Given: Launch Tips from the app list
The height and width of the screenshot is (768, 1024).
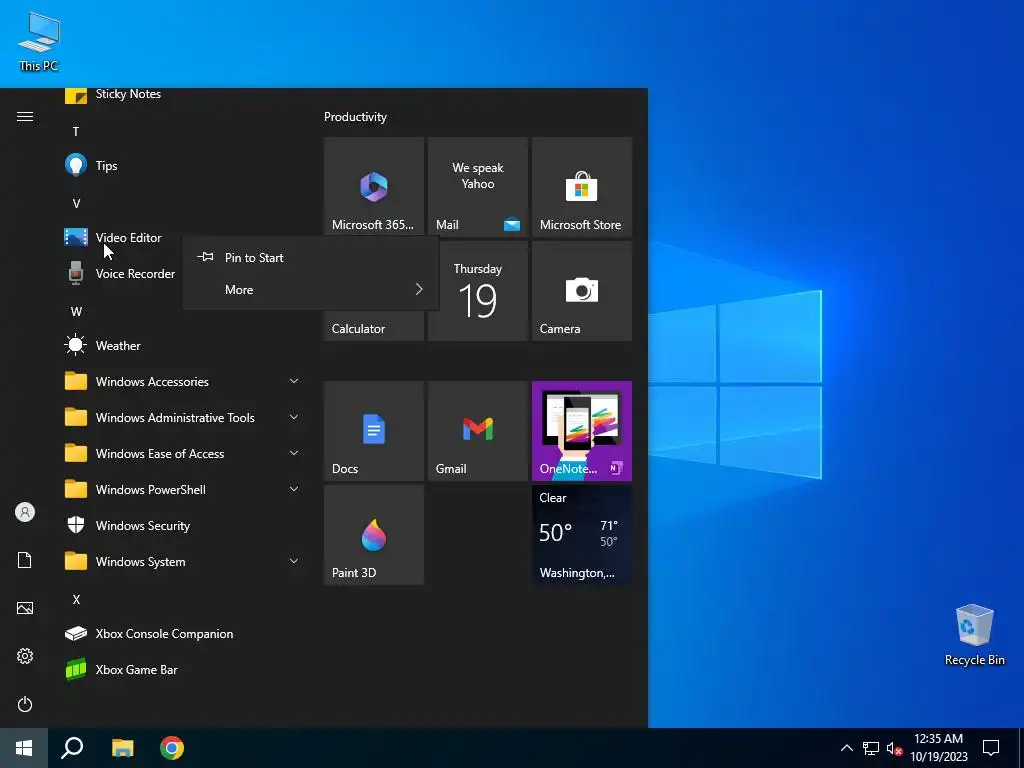Looking at the screenshot, I should coord(182,166).
